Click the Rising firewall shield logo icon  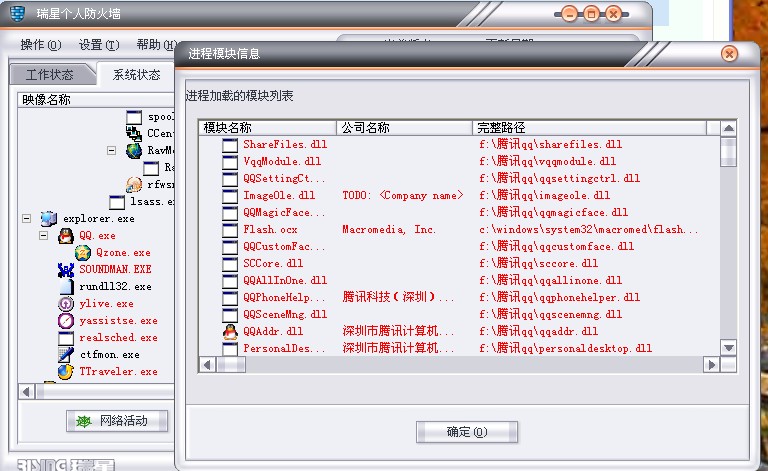[x=17, y=13]
